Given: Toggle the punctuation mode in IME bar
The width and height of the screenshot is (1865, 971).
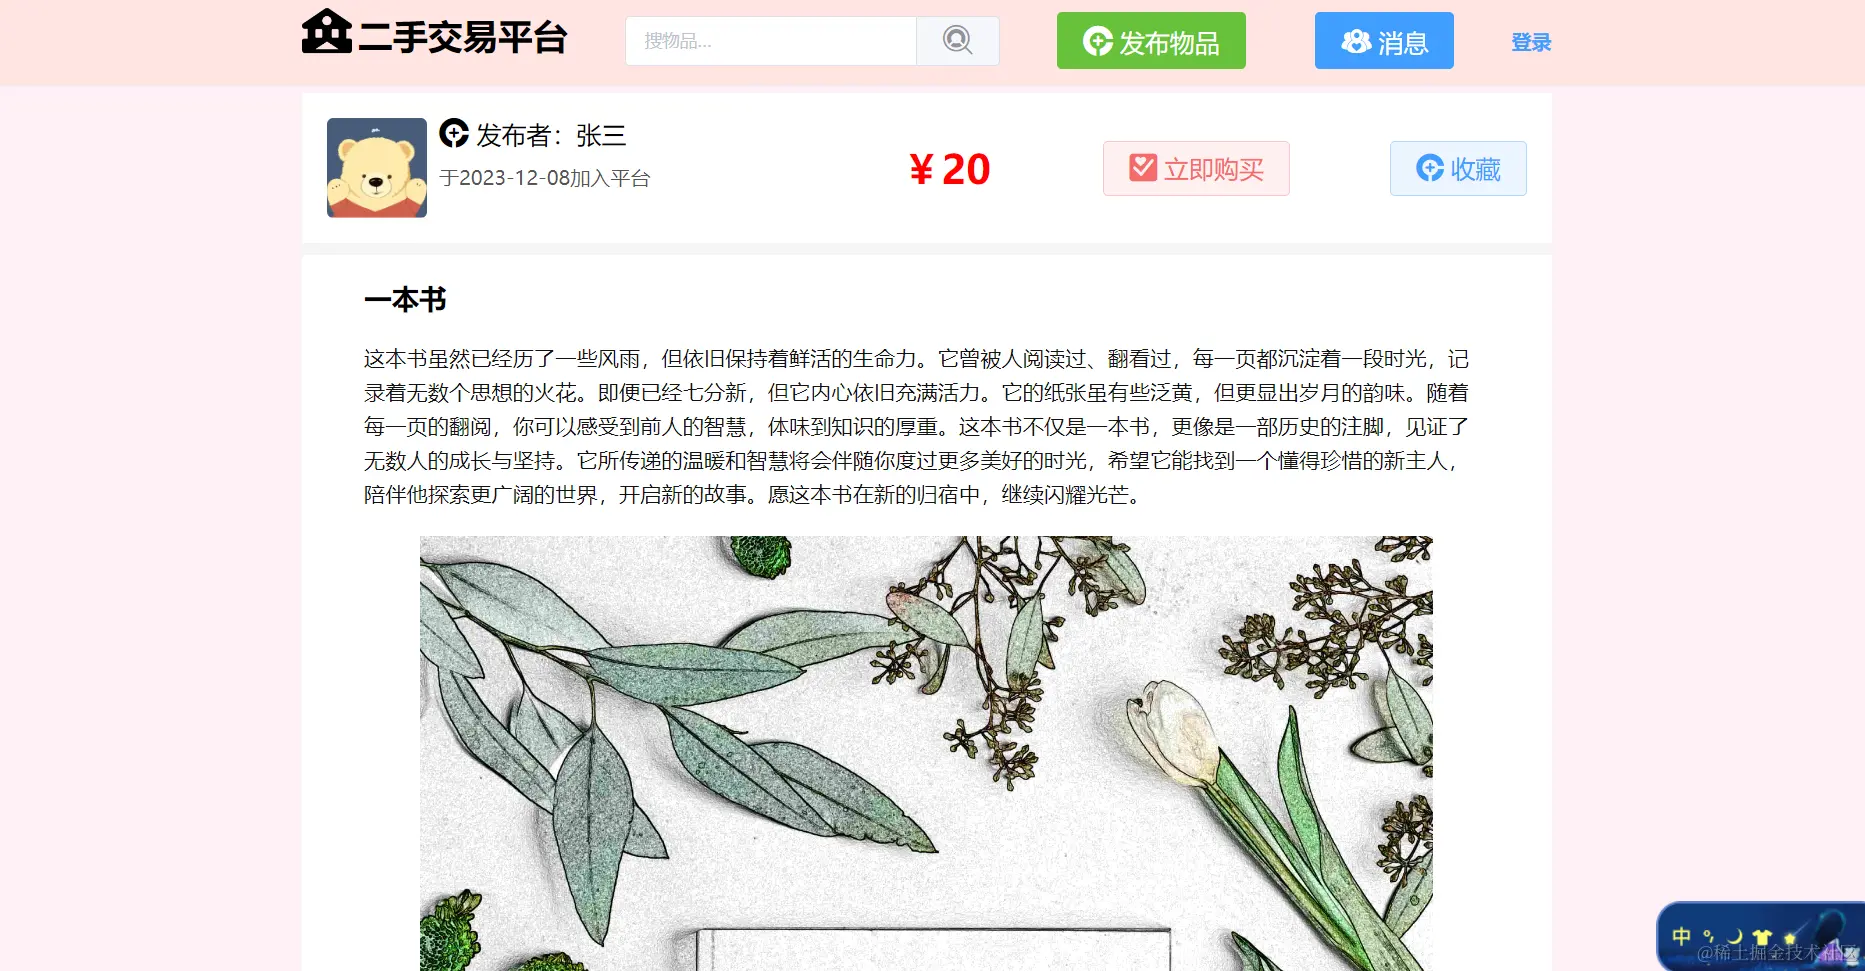Looking at the screenshot, I should click(1708, 937).
